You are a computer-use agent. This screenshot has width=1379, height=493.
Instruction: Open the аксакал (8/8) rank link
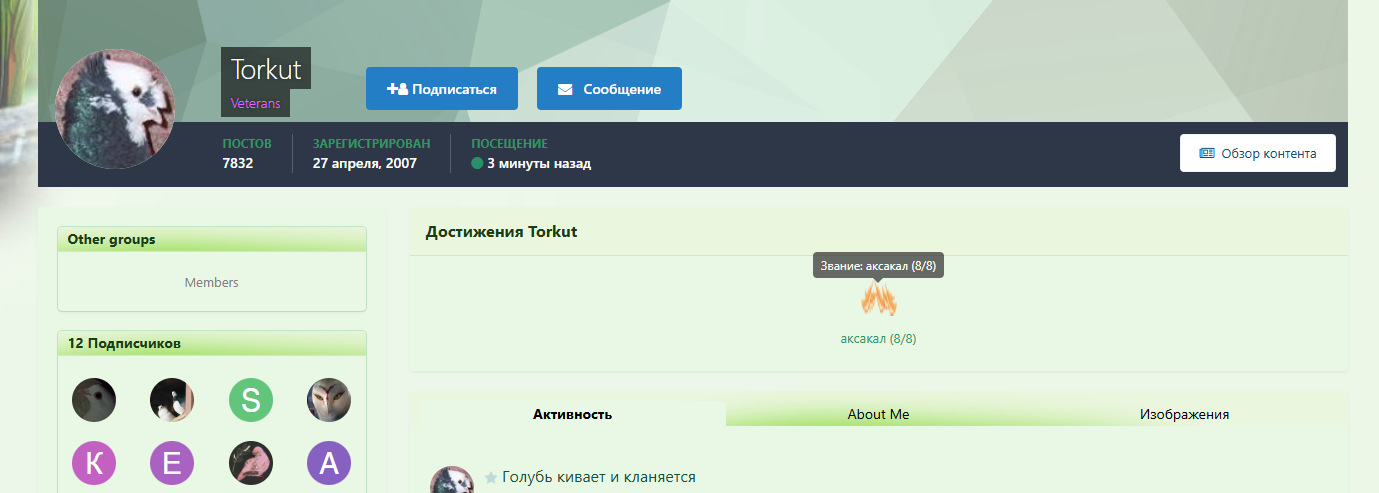[878, 339]
